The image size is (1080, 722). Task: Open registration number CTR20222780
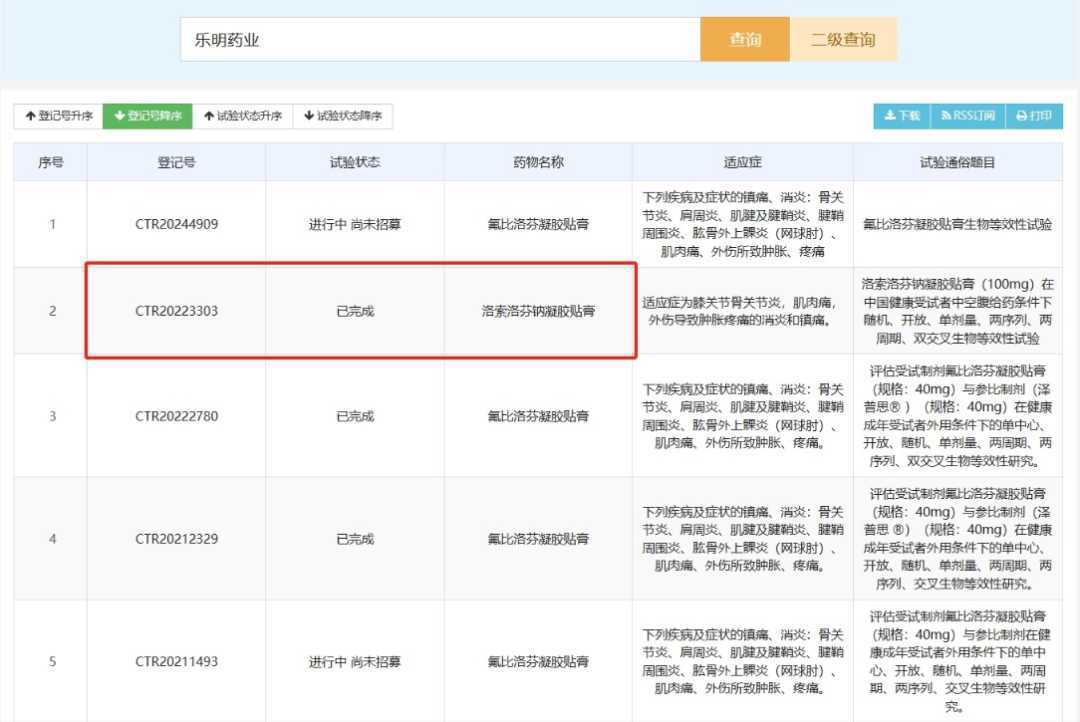click(176, 416)
